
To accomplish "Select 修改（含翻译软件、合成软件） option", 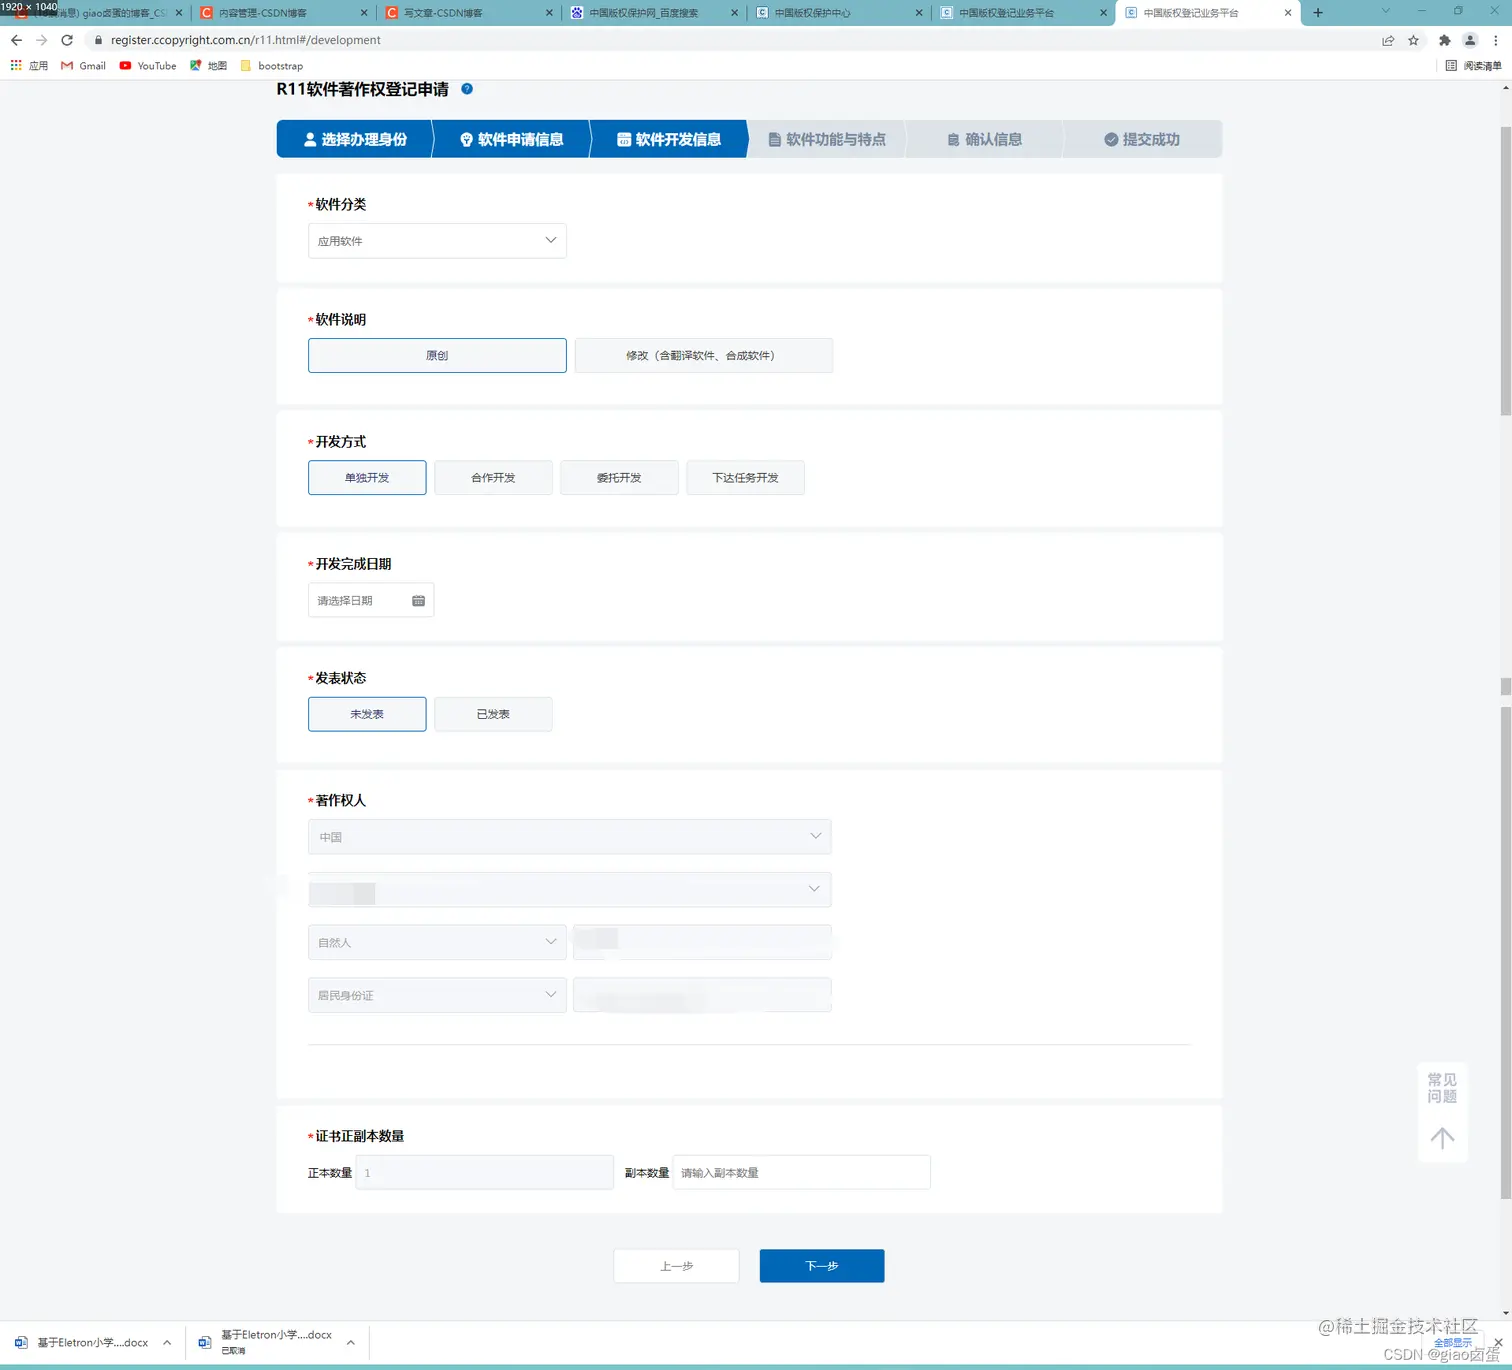I will (703, 356).
